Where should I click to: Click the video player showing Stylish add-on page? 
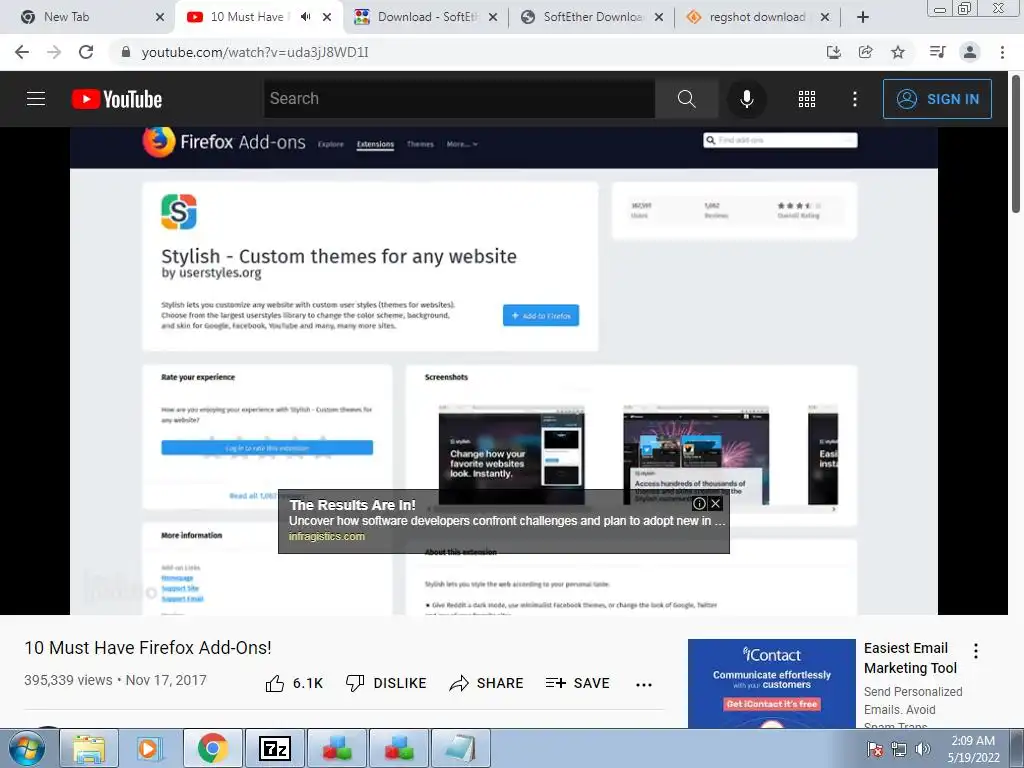[x=504, y=370]
